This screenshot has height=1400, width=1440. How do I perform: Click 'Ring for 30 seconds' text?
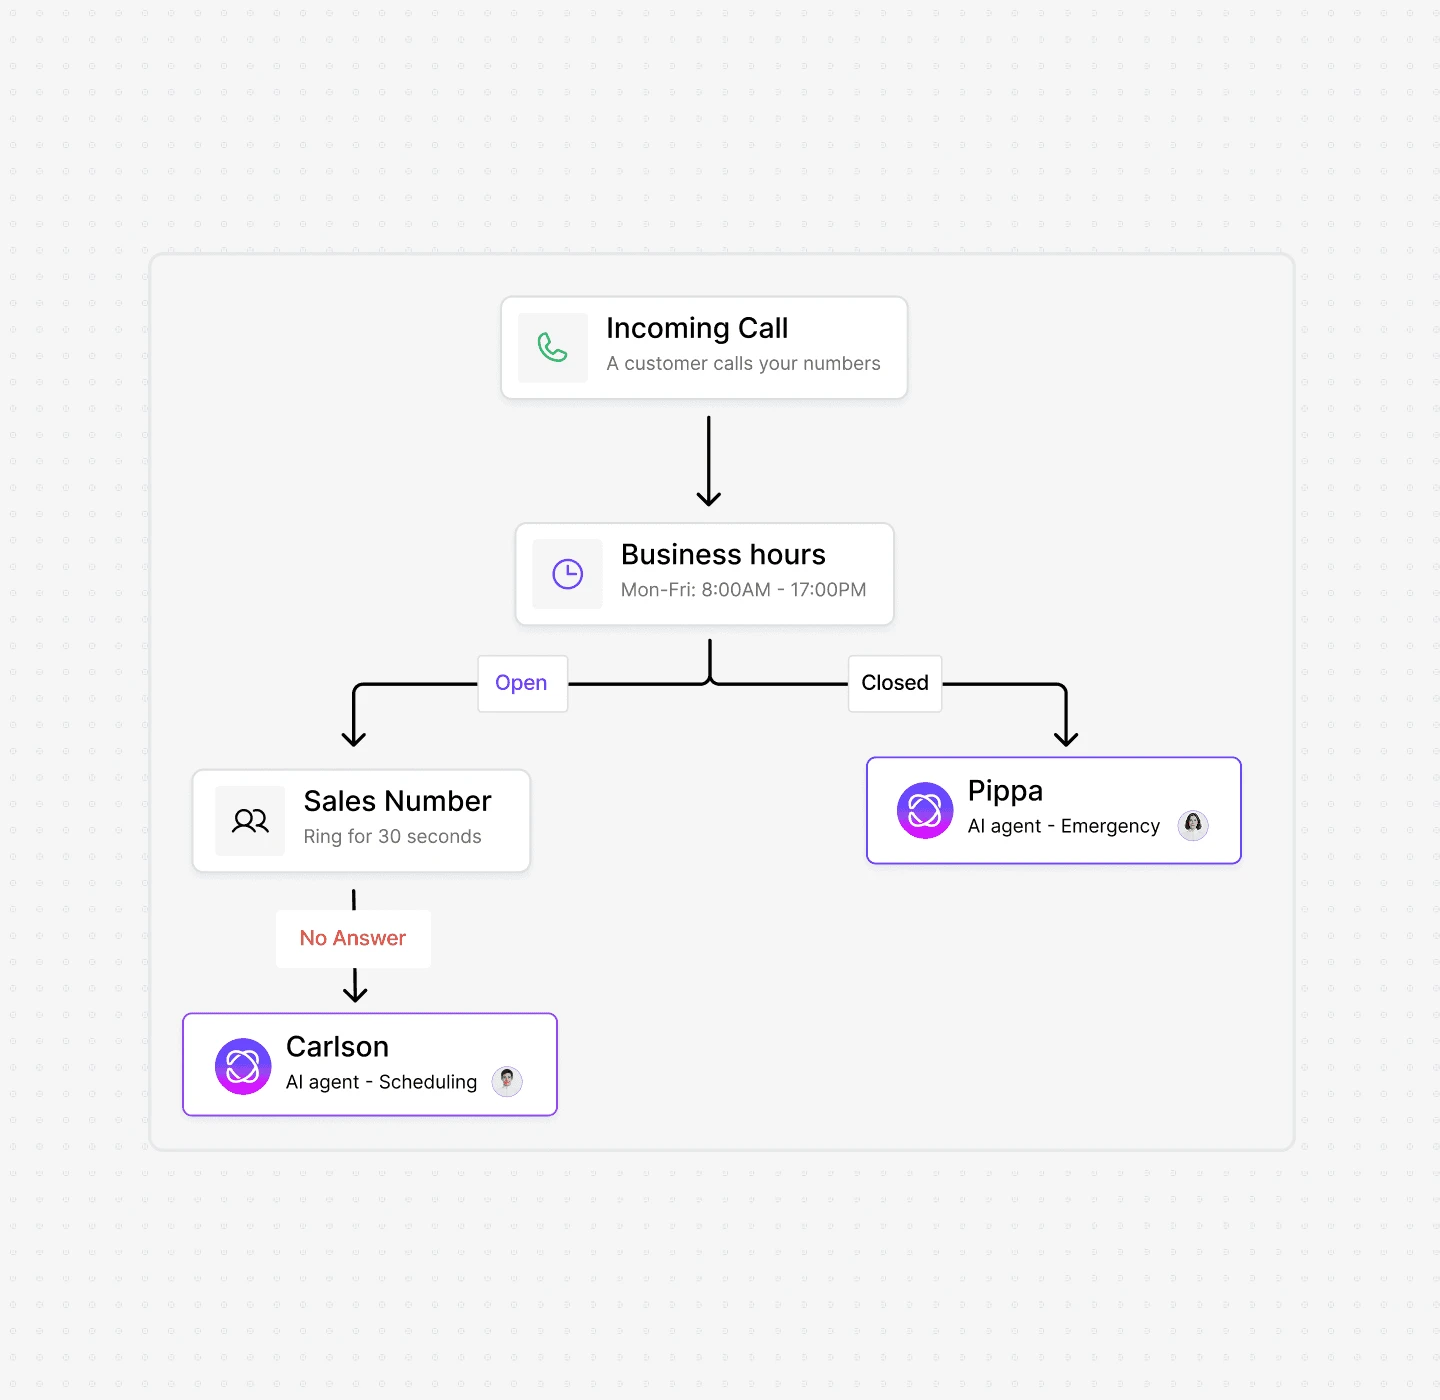point(392,837)
